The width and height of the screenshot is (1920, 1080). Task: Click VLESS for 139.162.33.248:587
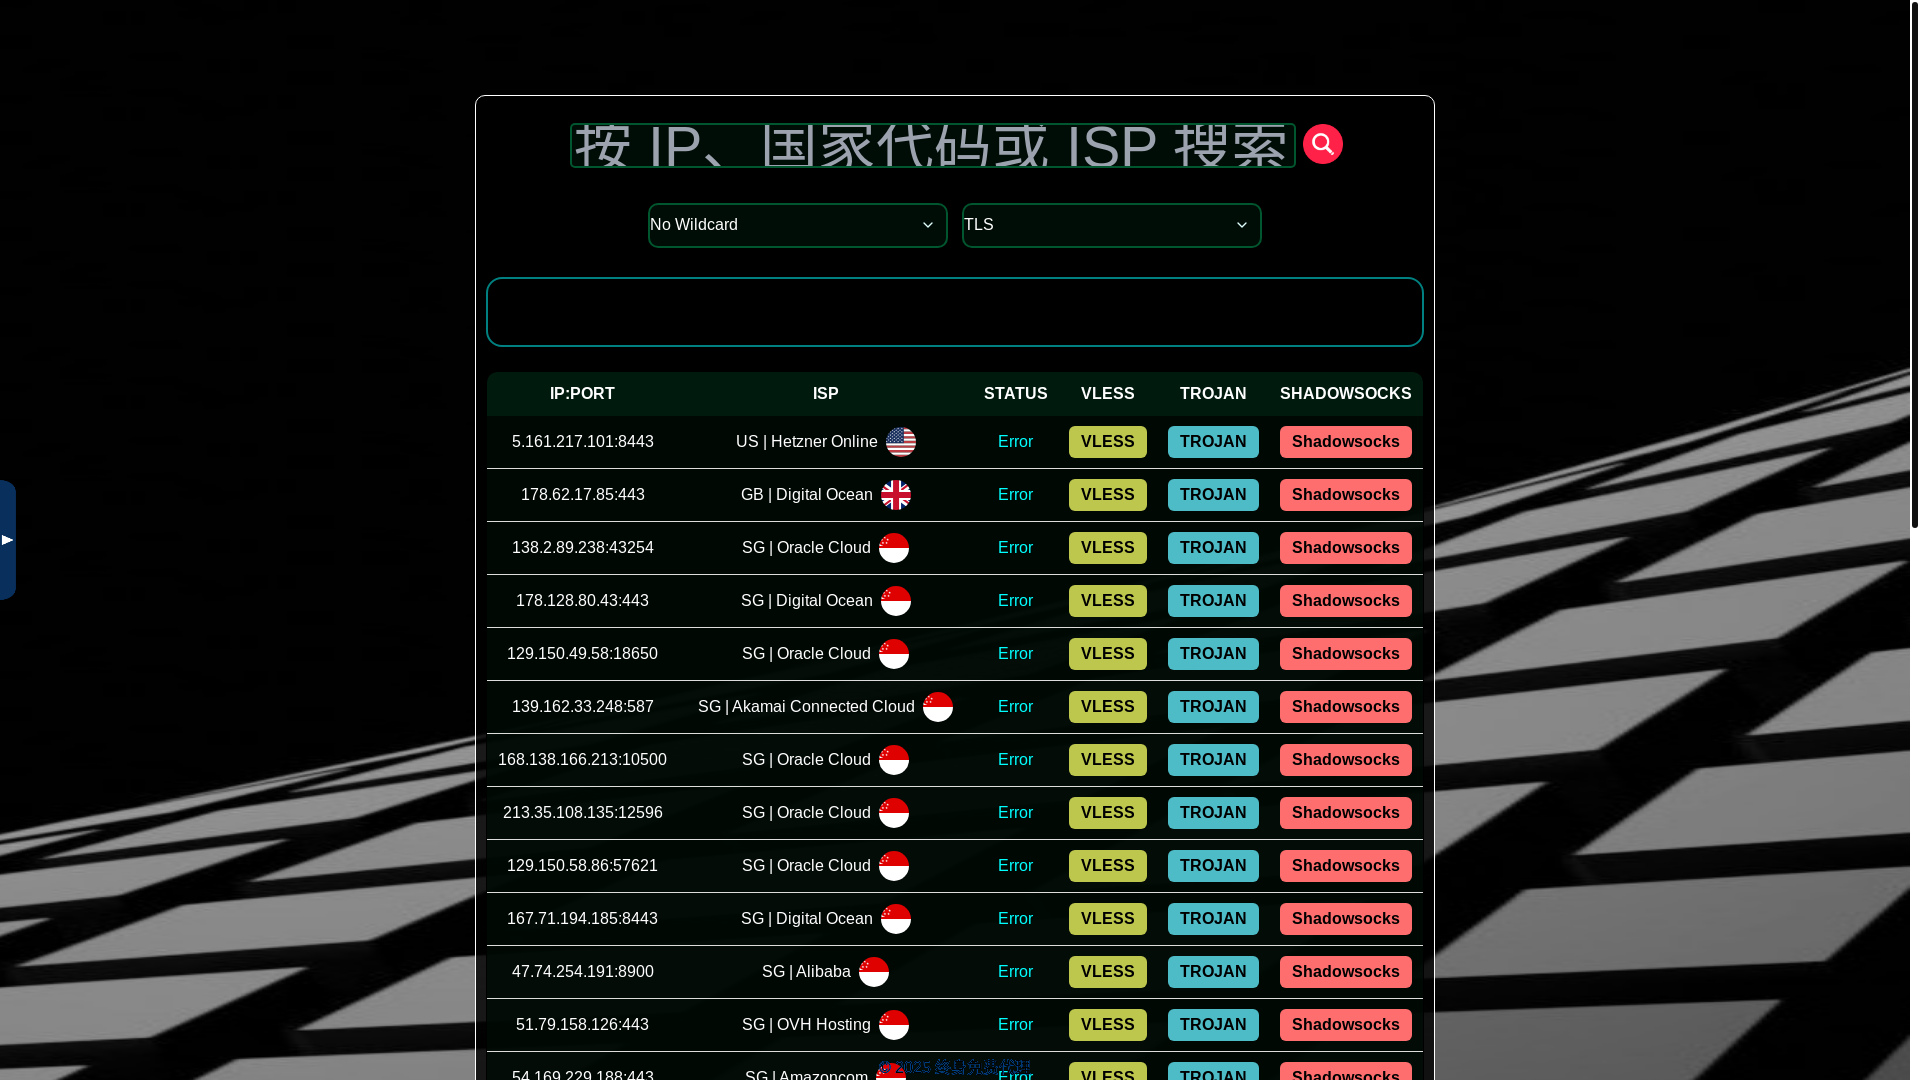point(1107,707)
